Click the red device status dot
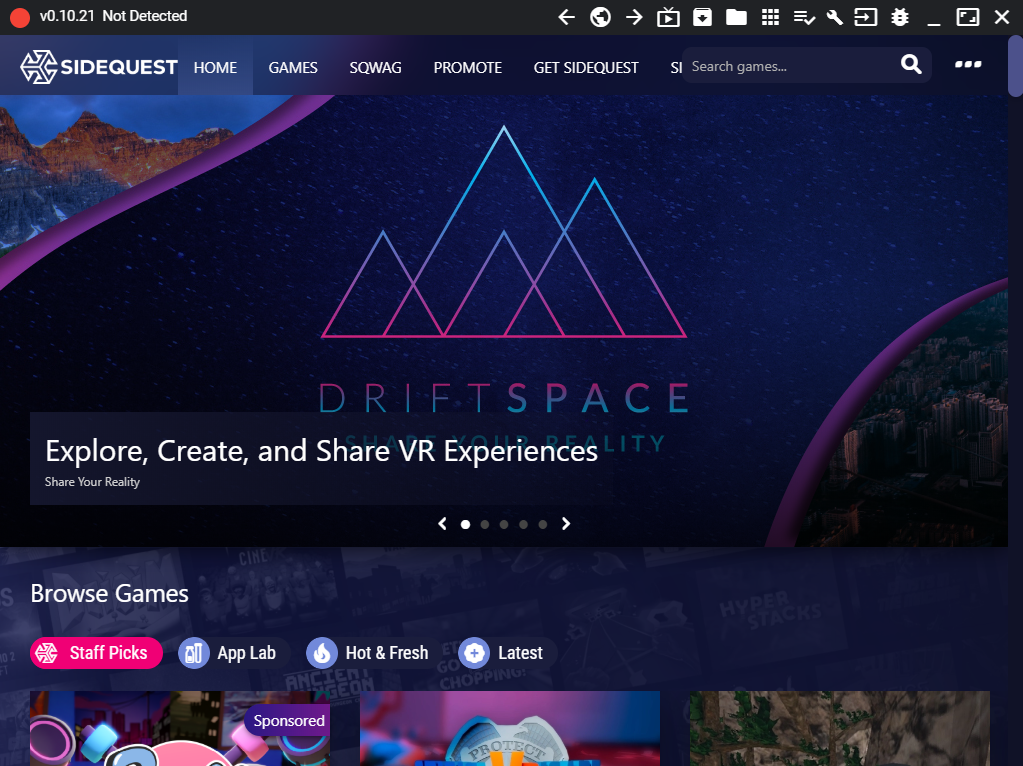 [x=20, y=18]
